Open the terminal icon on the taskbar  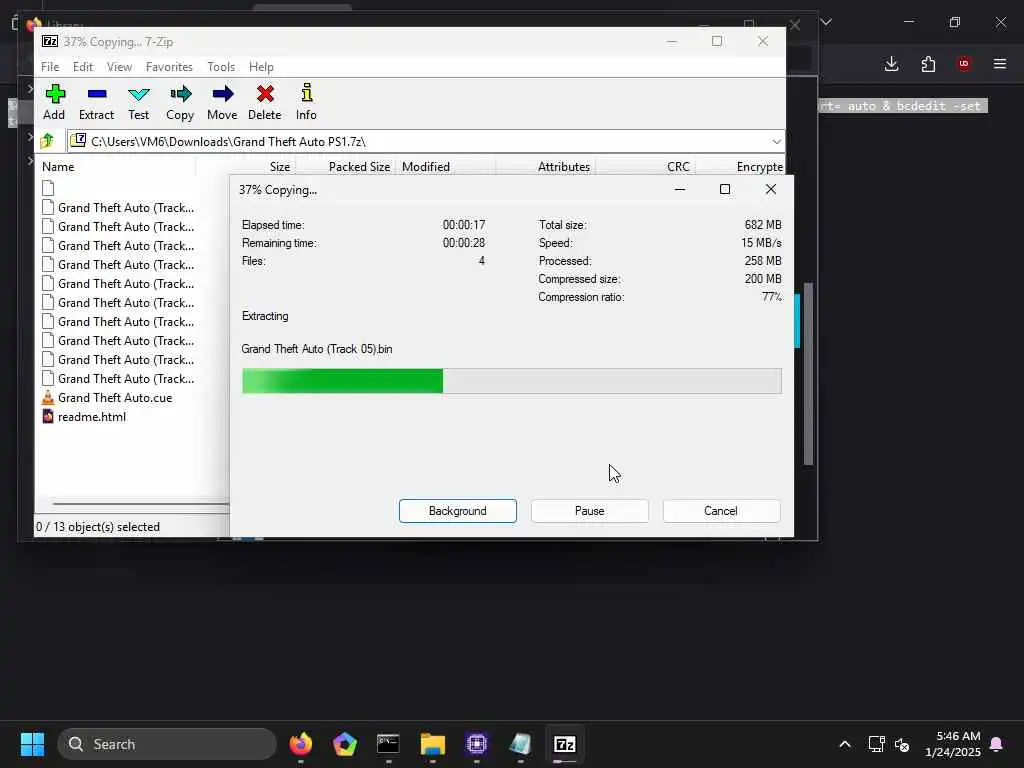coord(389,744)
